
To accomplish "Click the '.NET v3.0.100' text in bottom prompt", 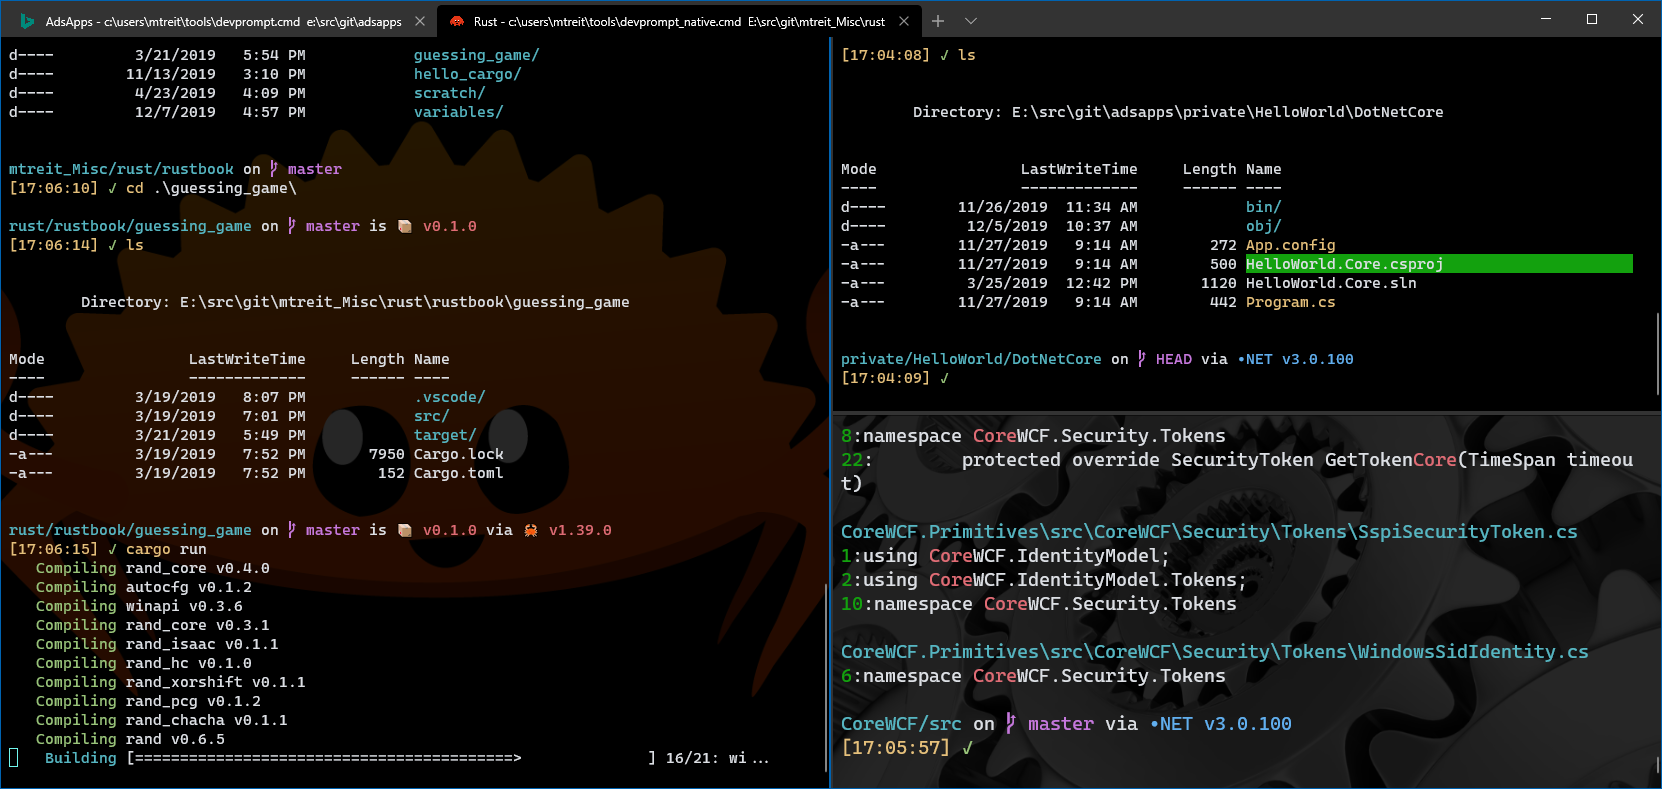I will click(1221, 723).
